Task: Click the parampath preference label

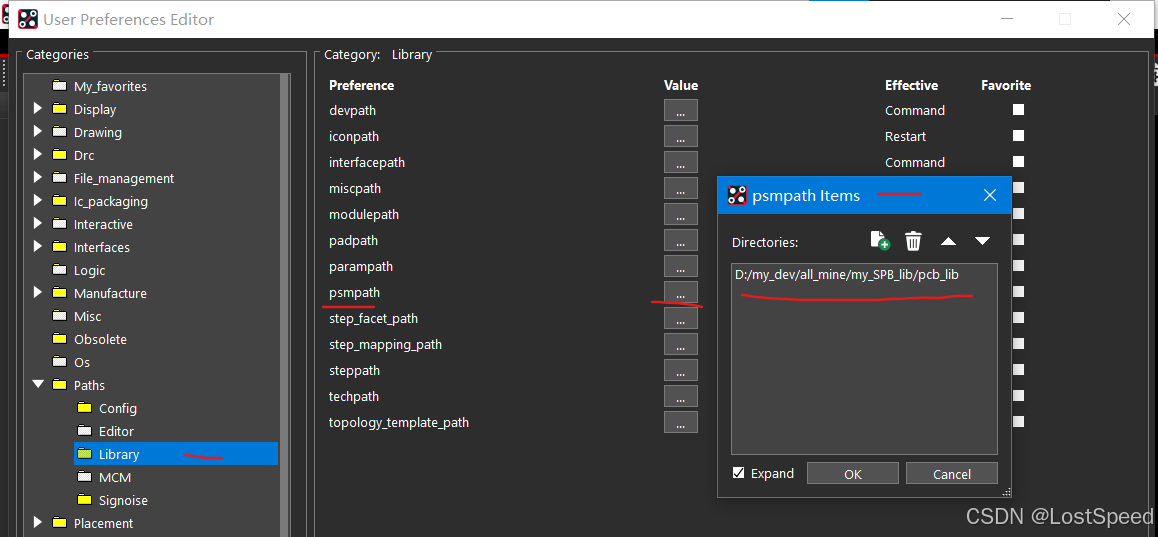Action: [361, 267]
